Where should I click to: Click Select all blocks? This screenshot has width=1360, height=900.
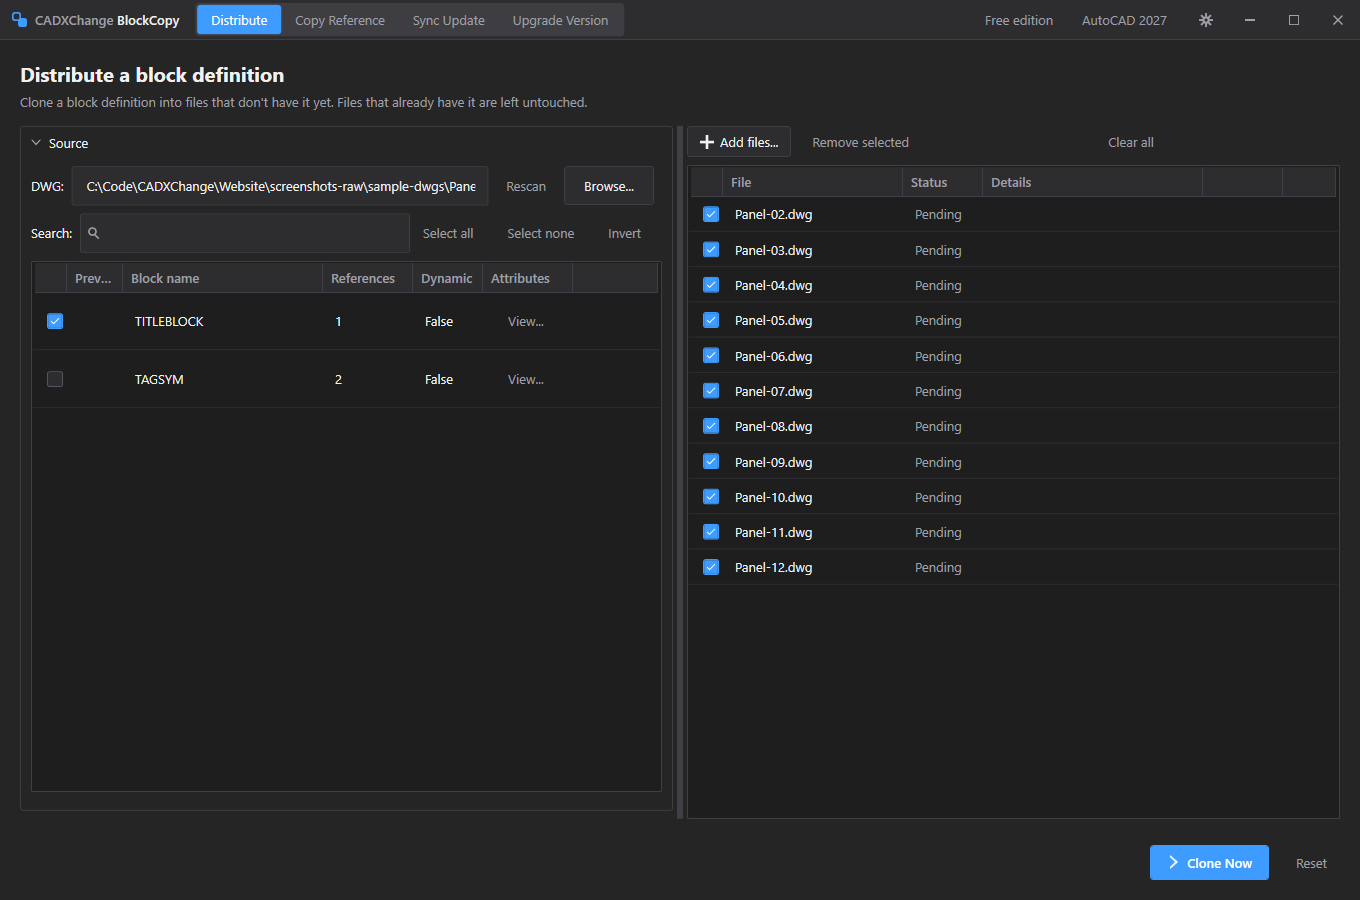(x=448, y=233)
